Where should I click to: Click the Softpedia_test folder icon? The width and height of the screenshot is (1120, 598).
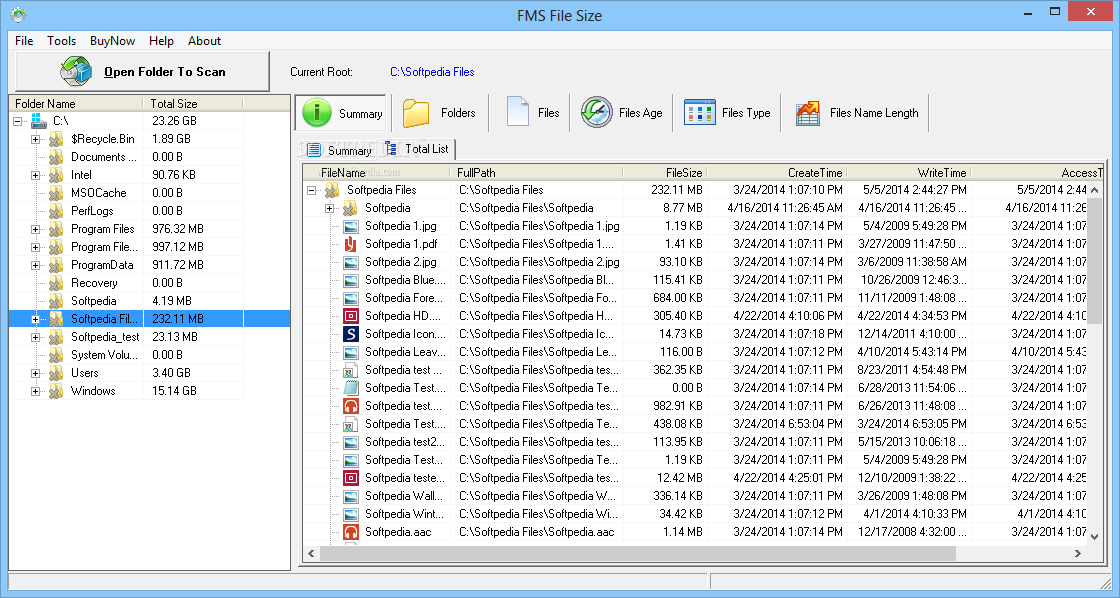pos(56,337)
